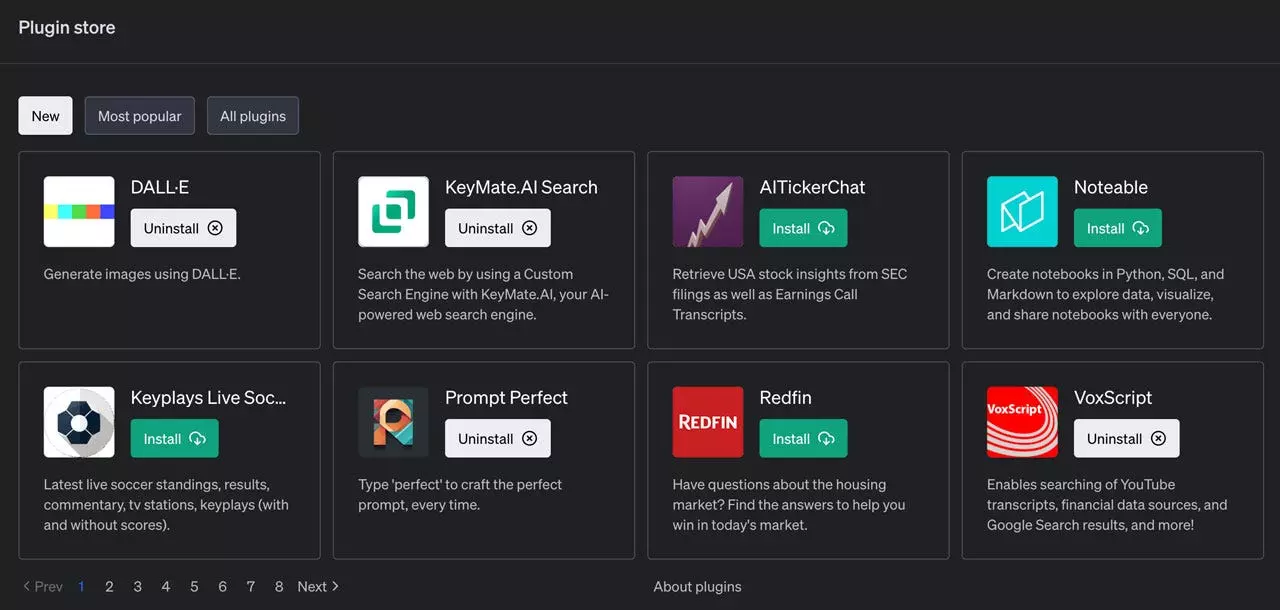Image resolution: width=1280 pixels, height=610 pixels.
Task: Open page 1 of plugins
Action: click(81, 587)
